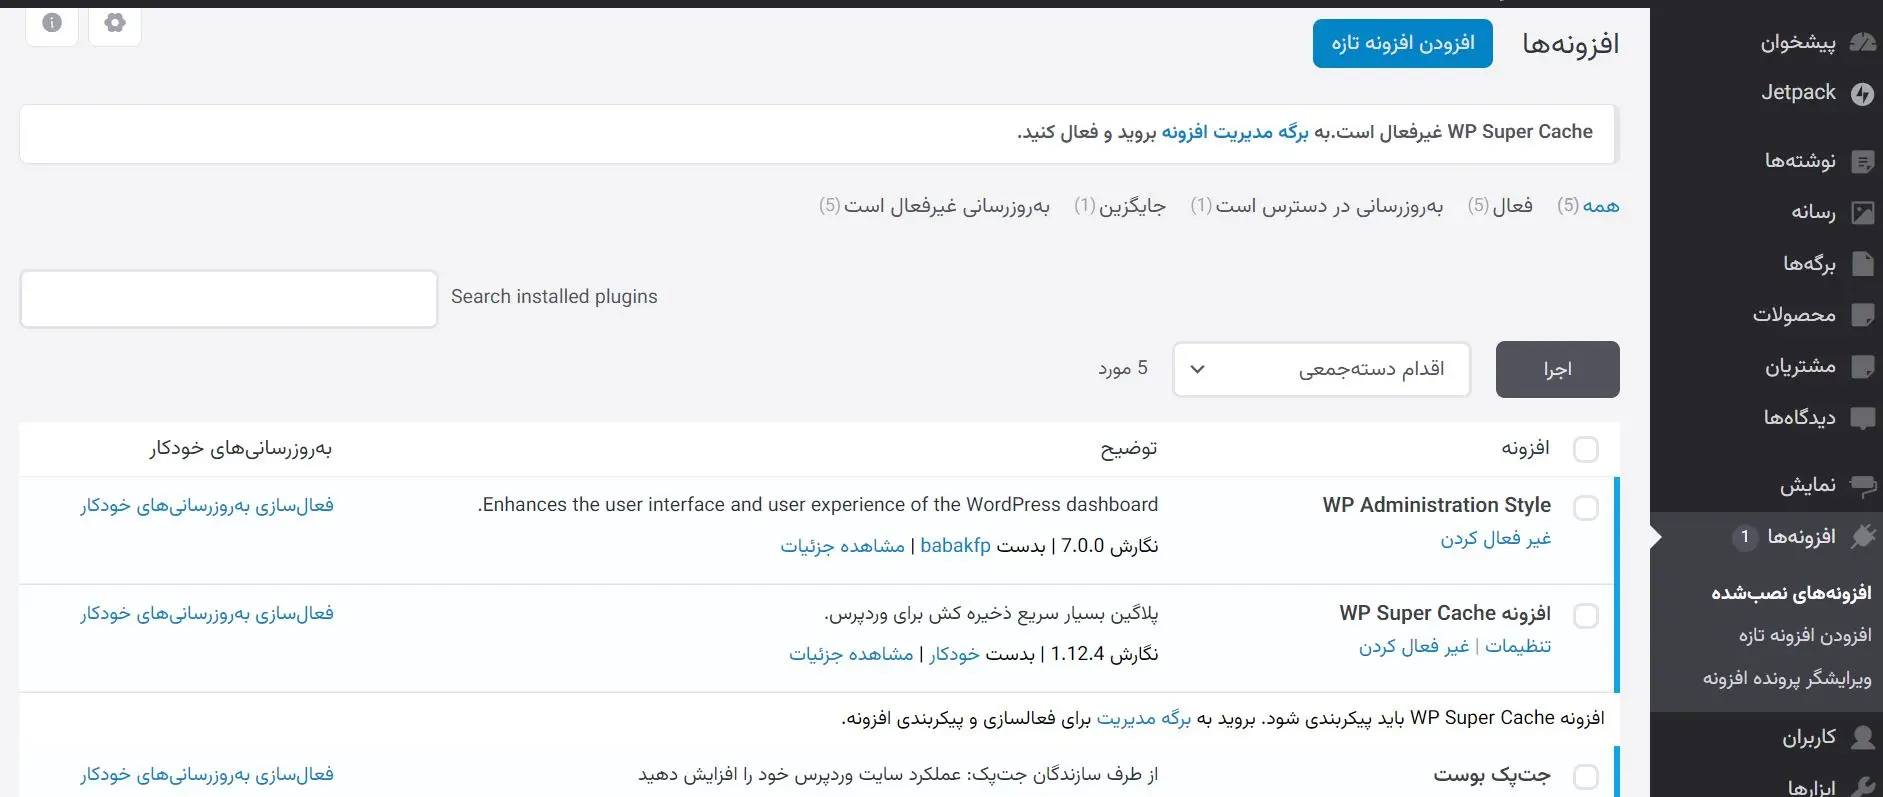Click the توضیح column header
Screen dimensions: 1883x797
(1129, 448)
